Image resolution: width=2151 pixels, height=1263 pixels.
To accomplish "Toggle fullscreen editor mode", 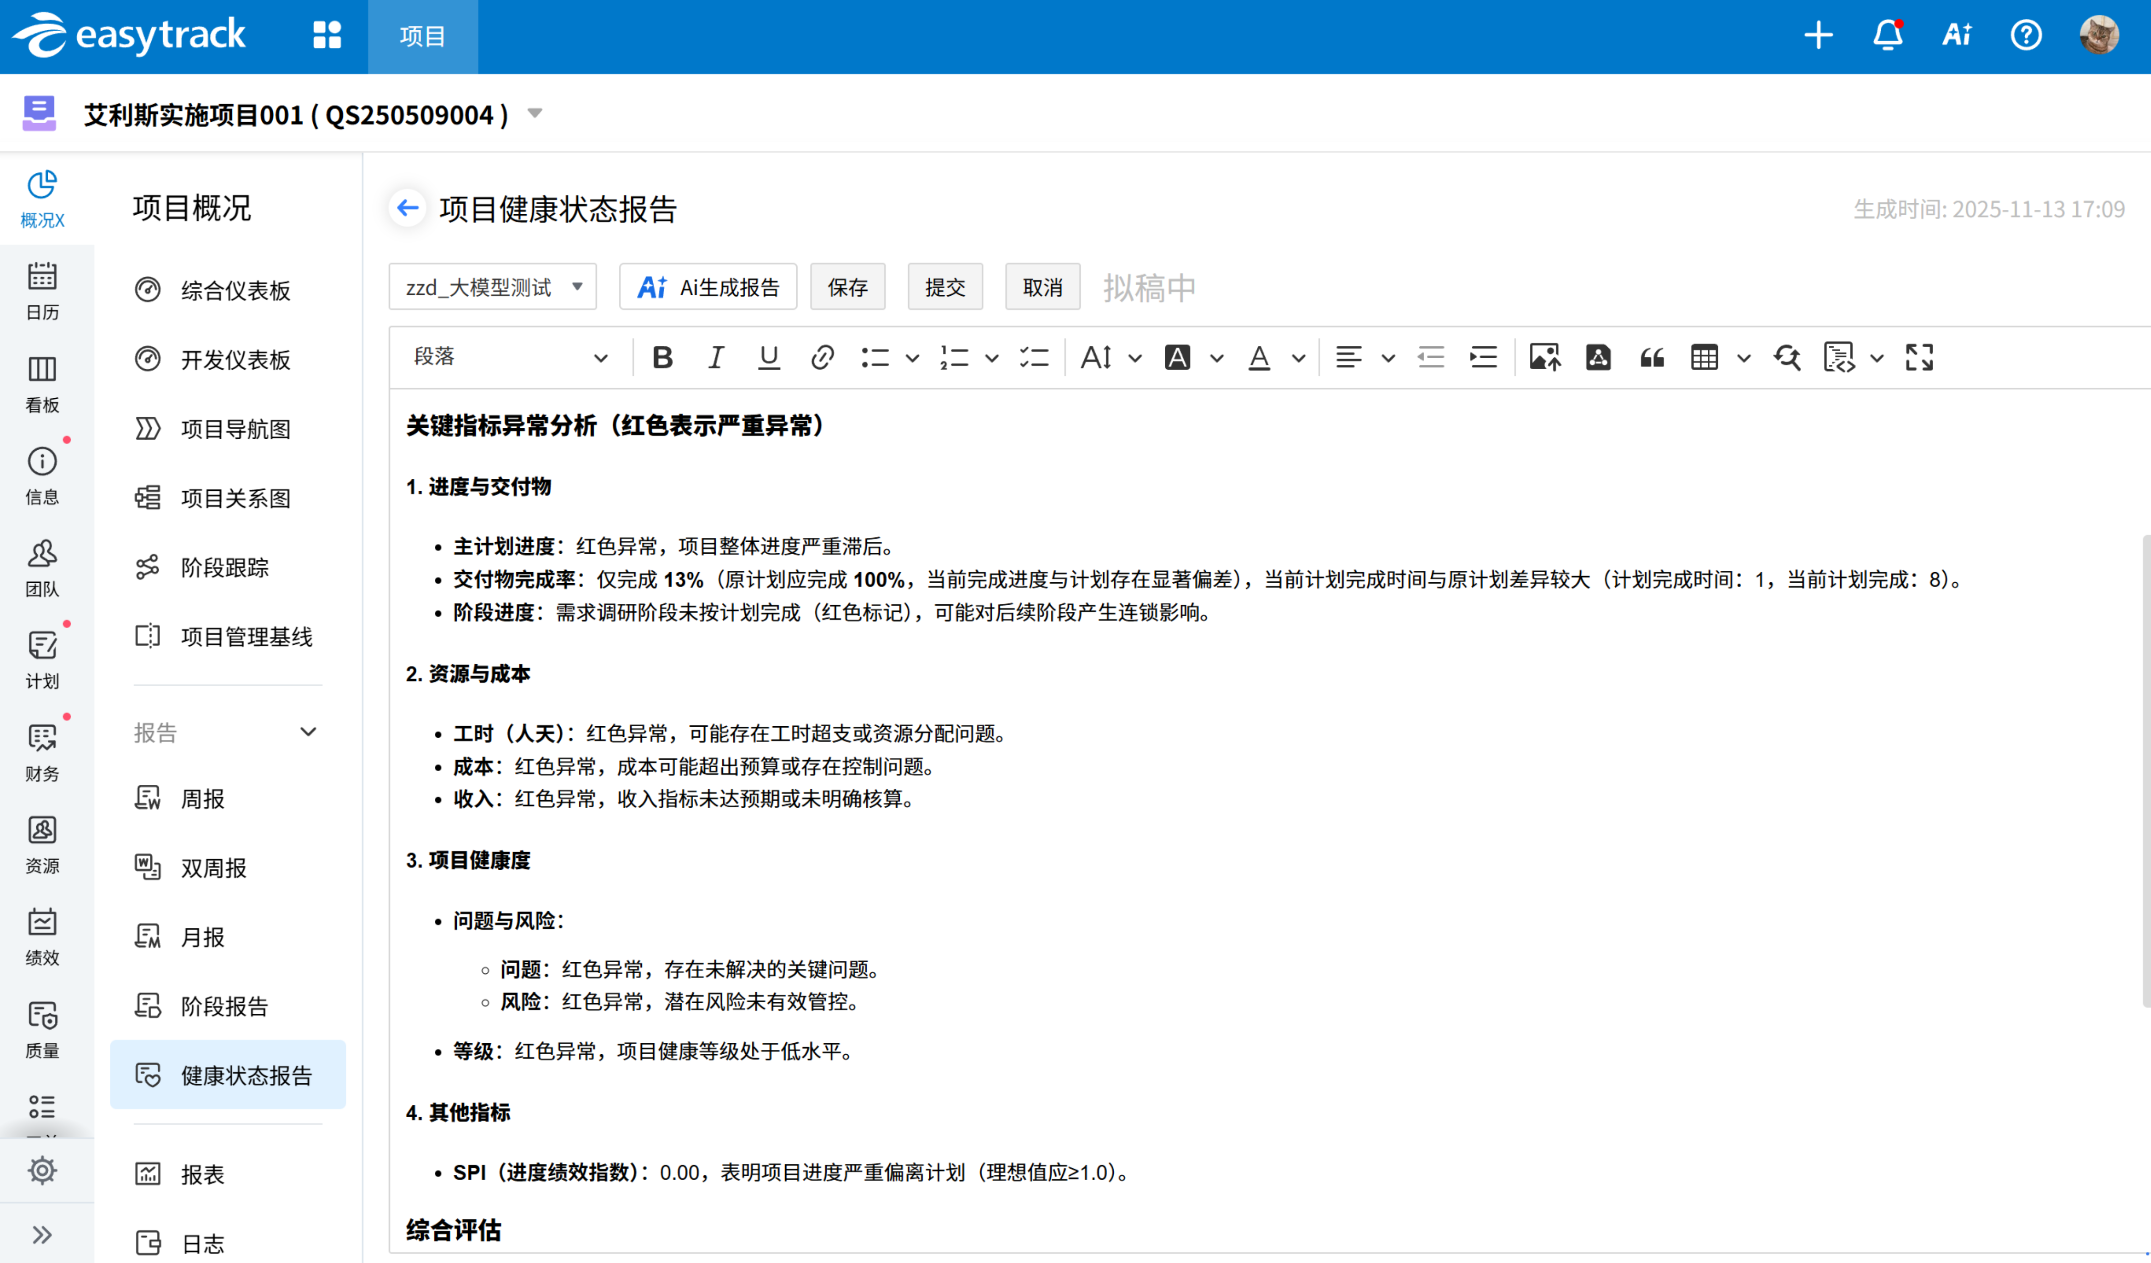I will (1918, 357).
